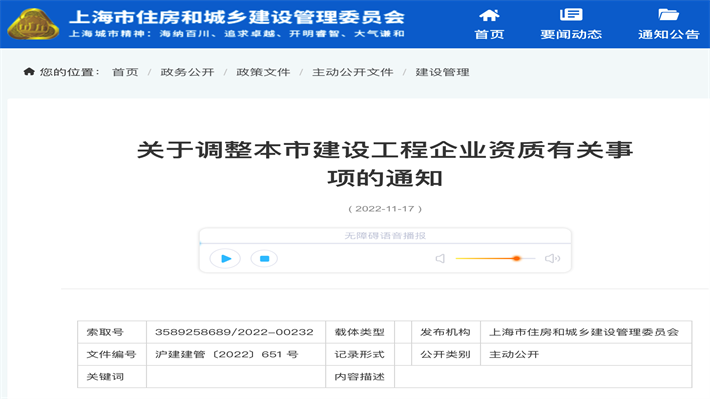Click publisher value 上海市住房和城乡建设管理委员会 in table

pos(584,332)
